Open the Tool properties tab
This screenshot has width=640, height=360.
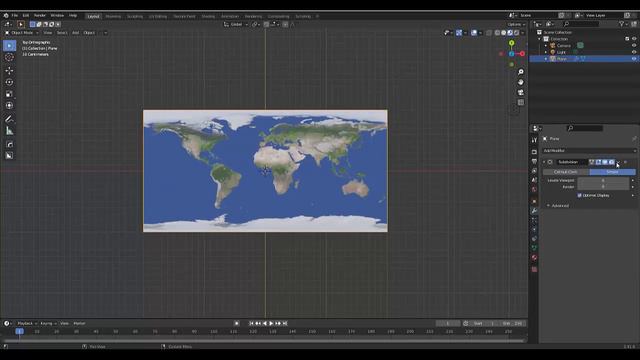click(534, 140)
